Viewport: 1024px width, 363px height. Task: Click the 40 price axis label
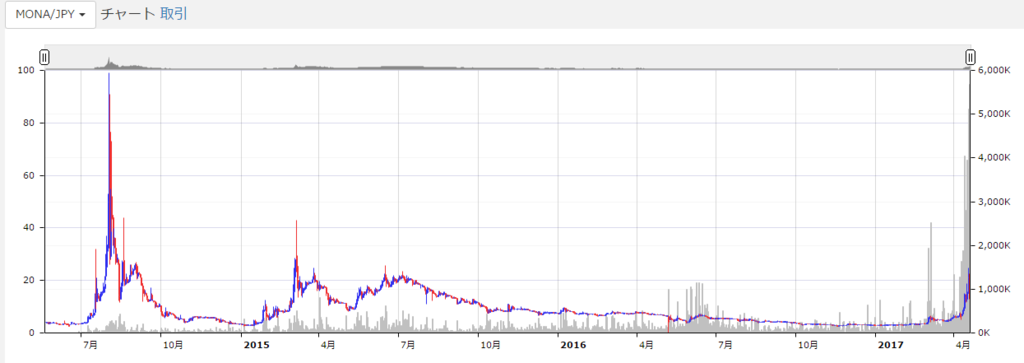point(29,228)
